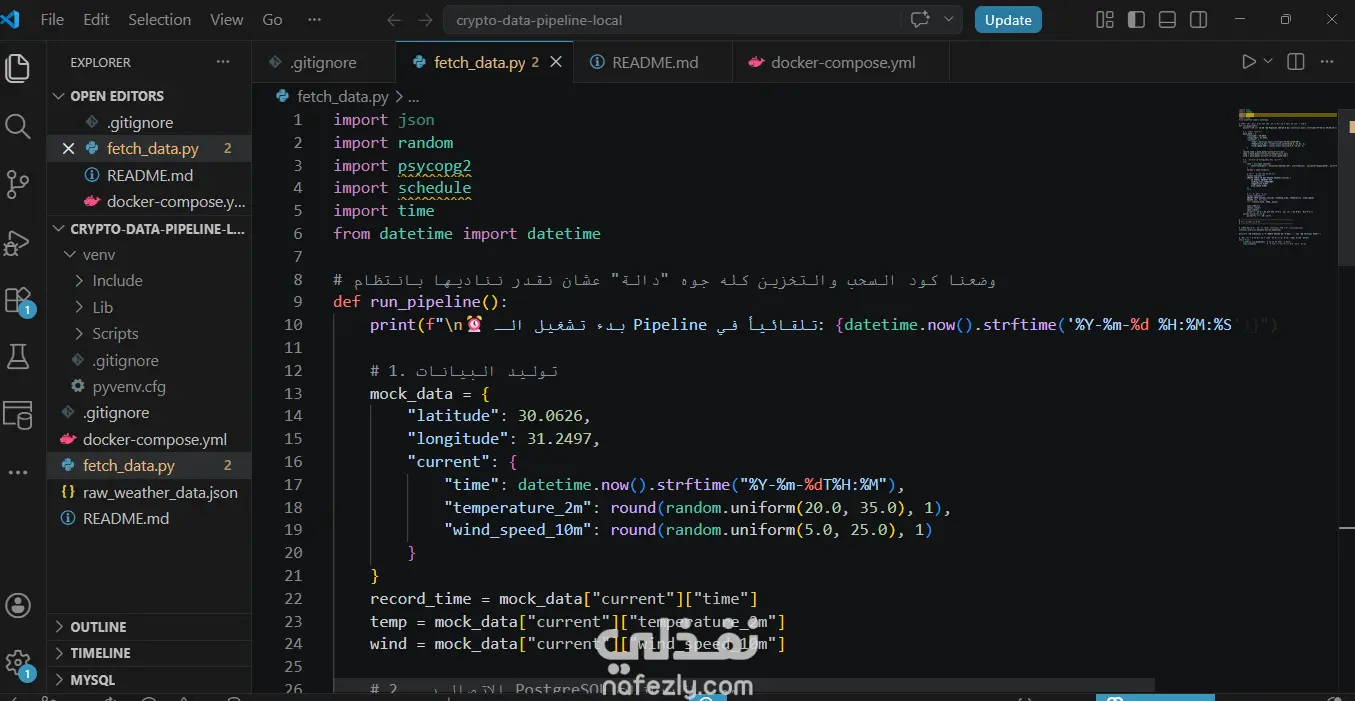The width and height of the screenshot is (1355, 701).
Task: Open the Testing flask view
Action: 18,356
